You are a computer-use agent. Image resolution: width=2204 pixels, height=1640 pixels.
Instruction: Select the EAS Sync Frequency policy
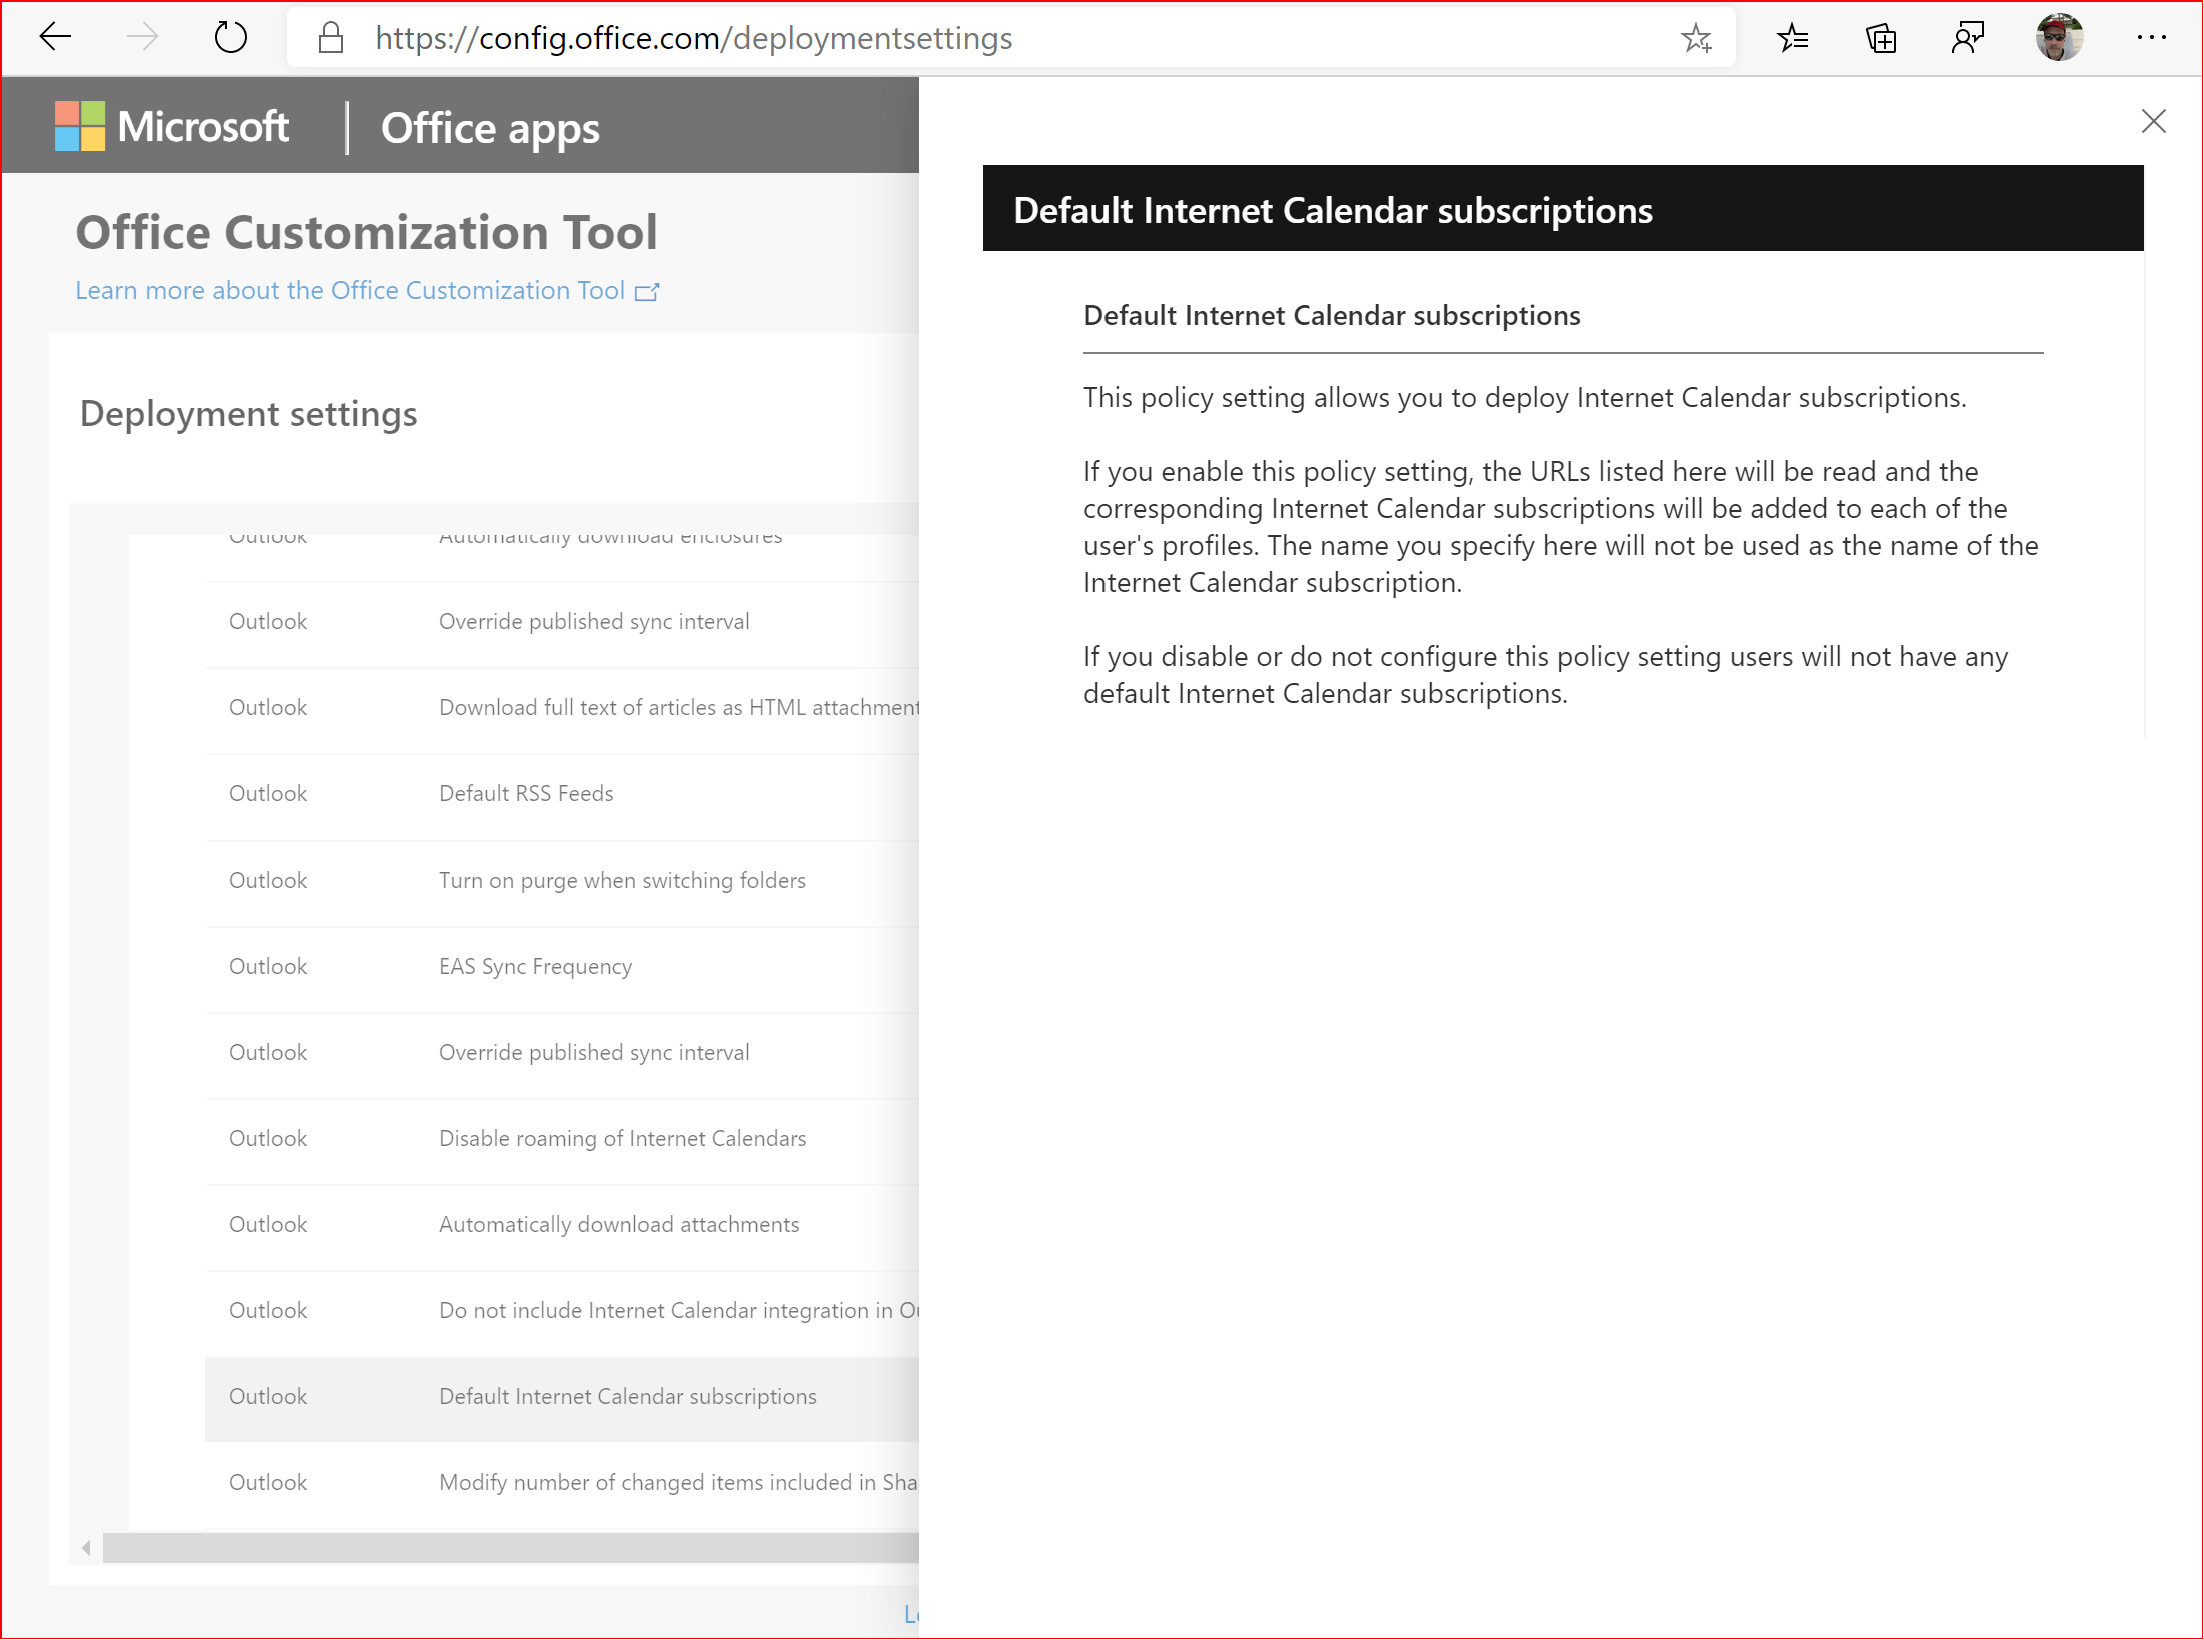tap(535, 966)
